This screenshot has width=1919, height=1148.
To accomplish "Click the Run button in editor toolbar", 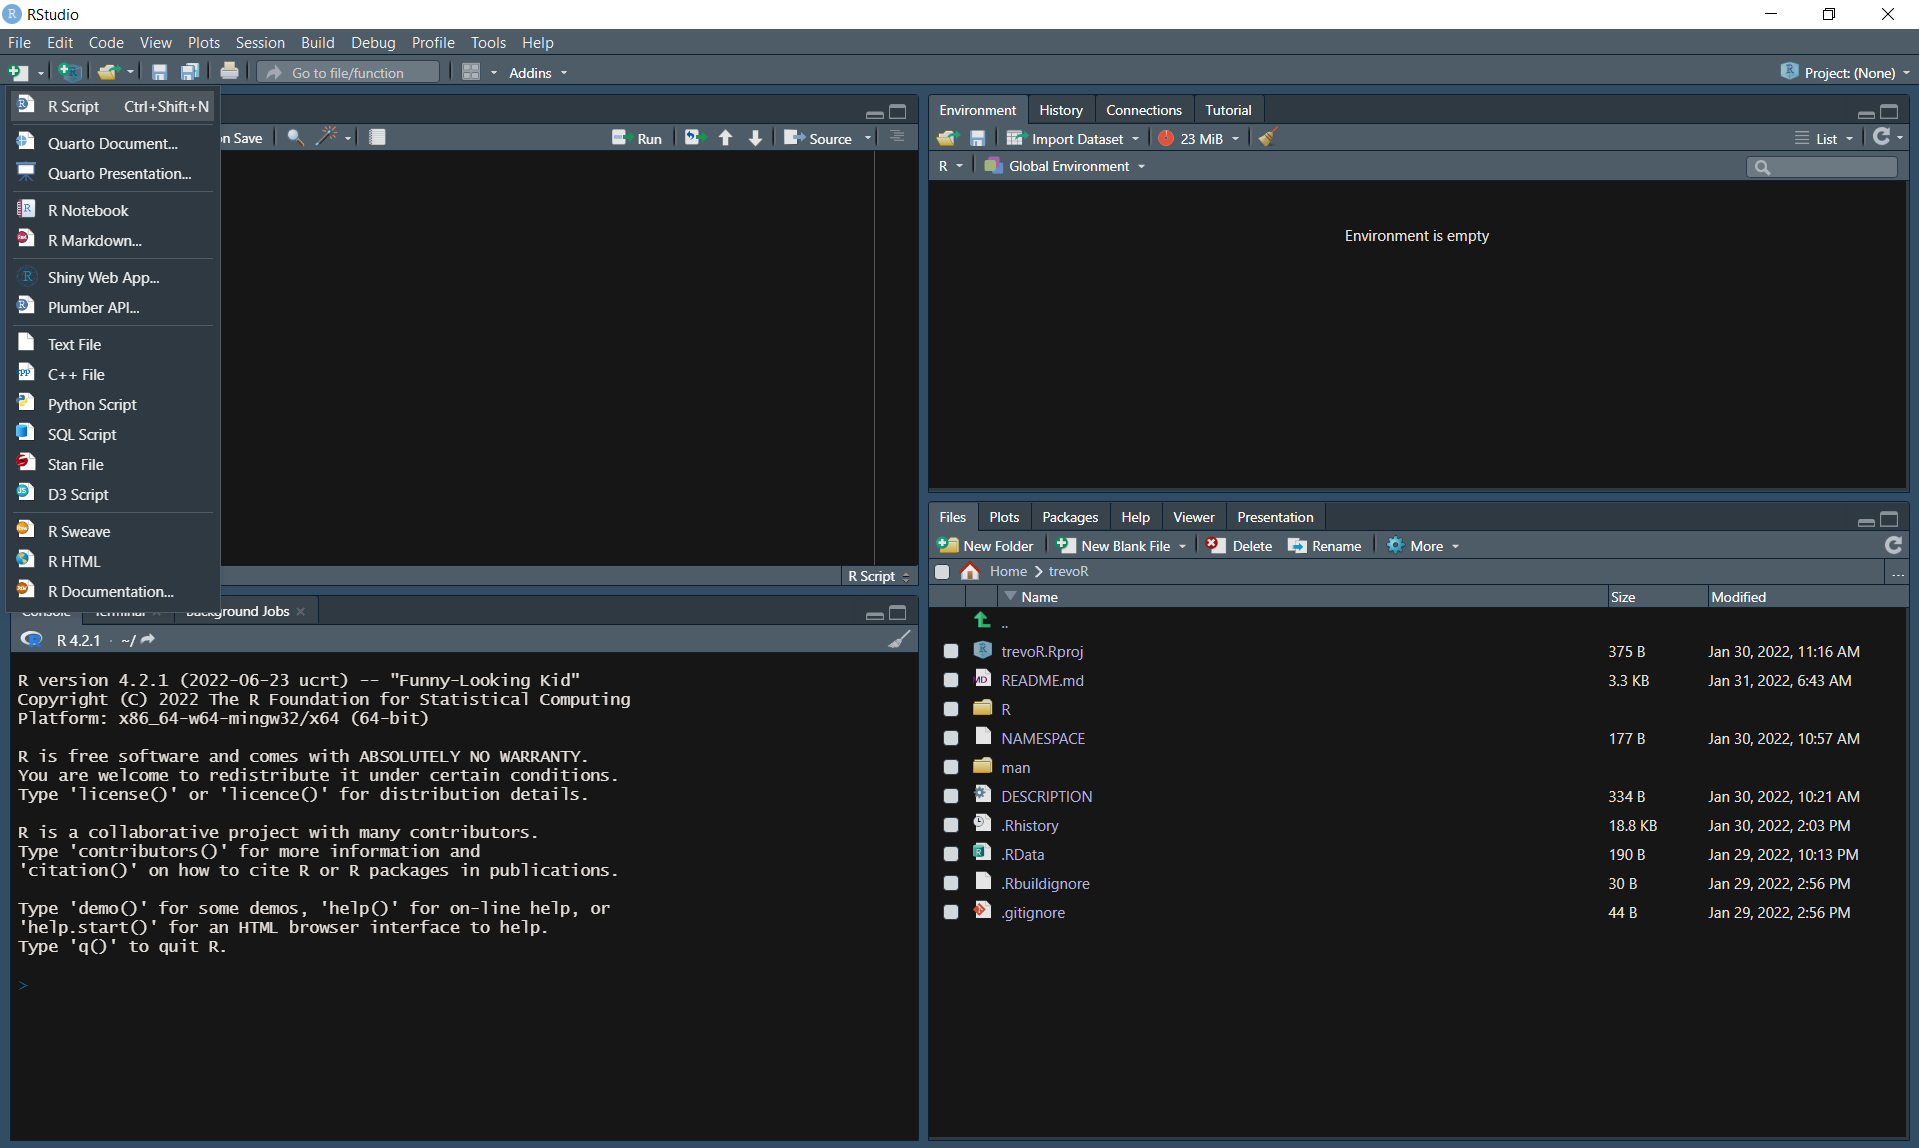I will tap(637, 138).
